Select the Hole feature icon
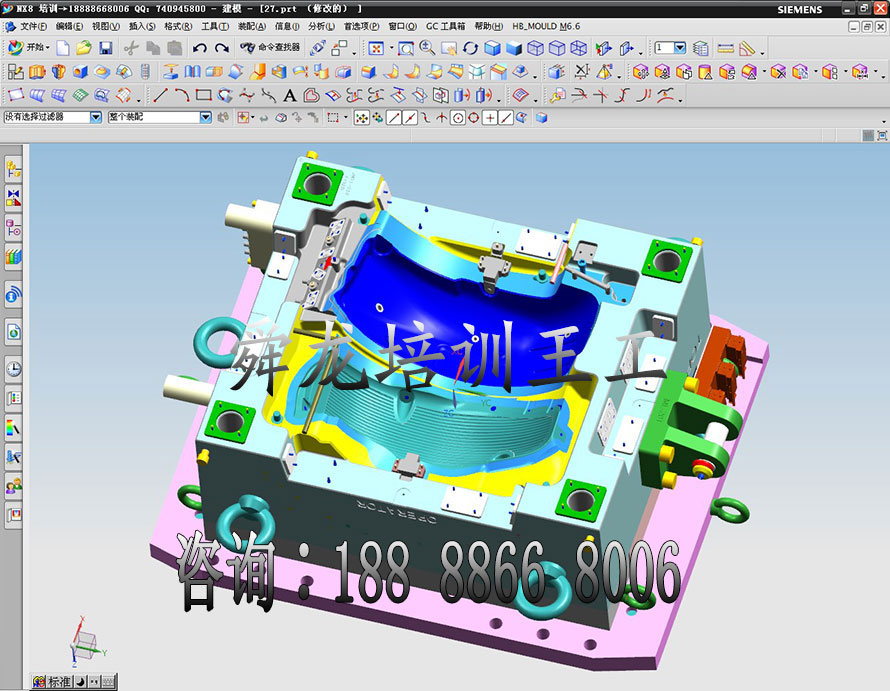 (80, 72)
